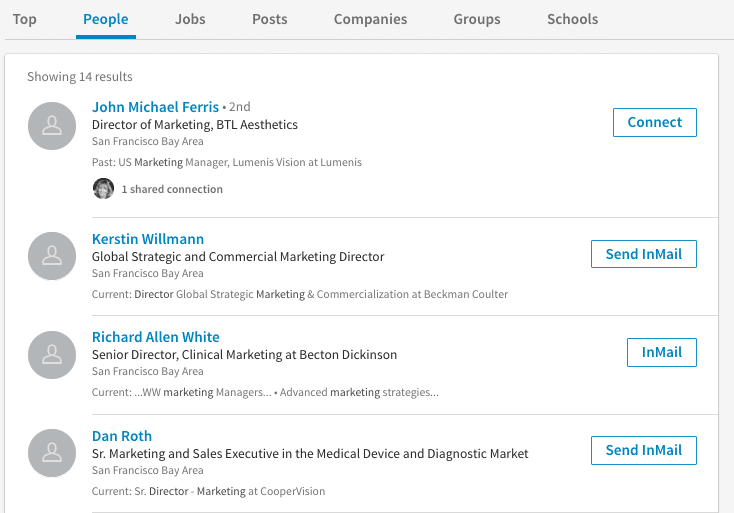The image size is (734, 513).
Task: Visit Richard Allen White's profile link
Action: 155,337
